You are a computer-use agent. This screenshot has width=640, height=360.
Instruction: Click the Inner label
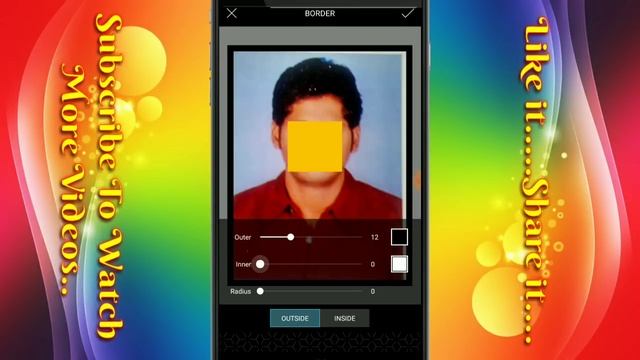click(x=243, y=264)
